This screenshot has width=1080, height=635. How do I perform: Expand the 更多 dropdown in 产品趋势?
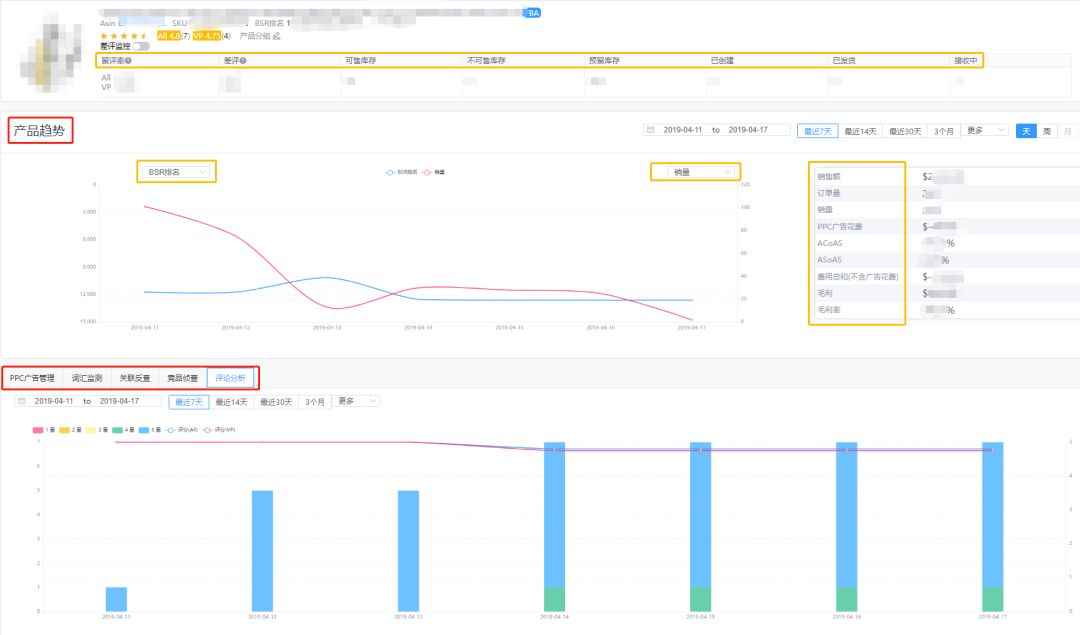tap(985, 130)
